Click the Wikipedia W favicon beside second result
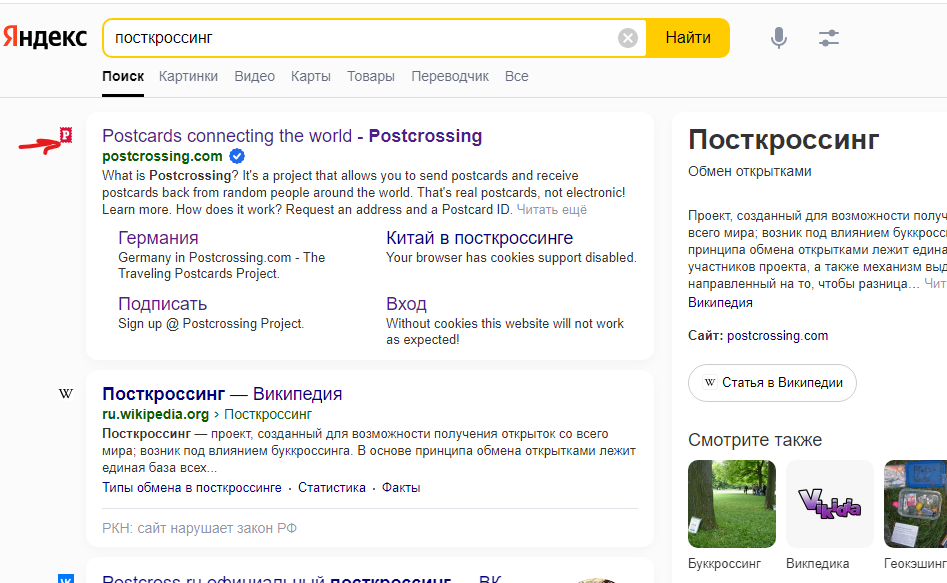947x583 pixels. 66,394
